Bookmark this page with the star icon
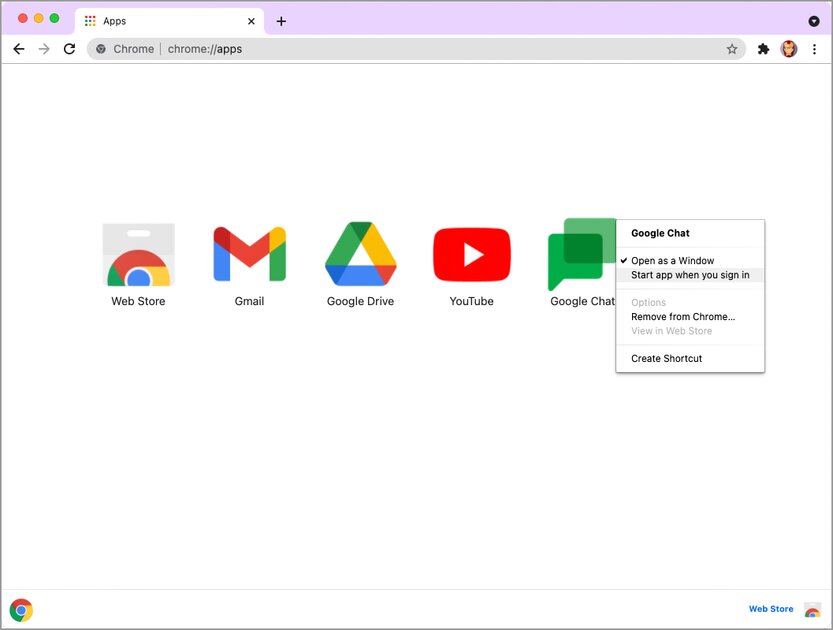This screenshot has width=833, height=630. [x=732, y=49]
